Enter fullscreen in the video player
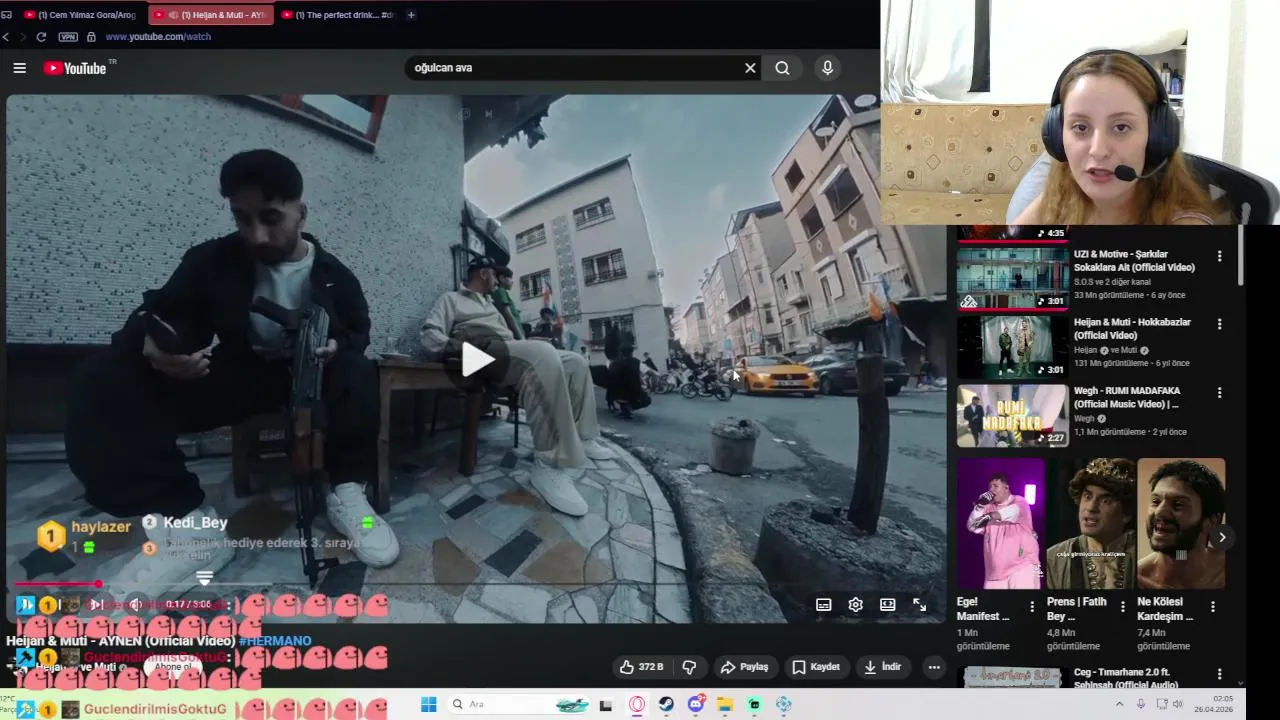Image resolution: width=1280 pixels, height=720 pixels. [920, 604]
